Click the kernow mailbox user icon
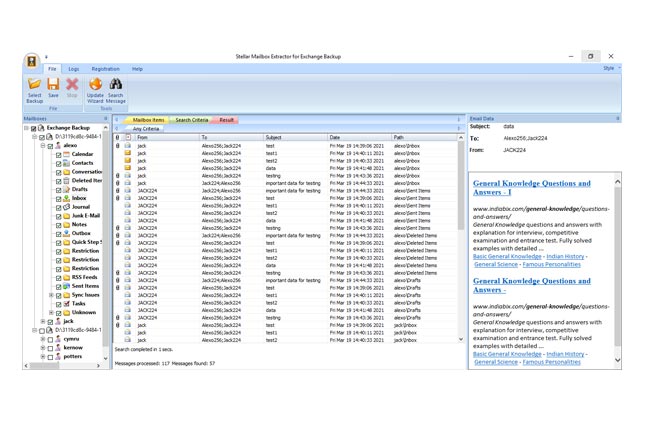Viewport: 645px width, 421px height. pyautogui.click(x=58, y=347)
